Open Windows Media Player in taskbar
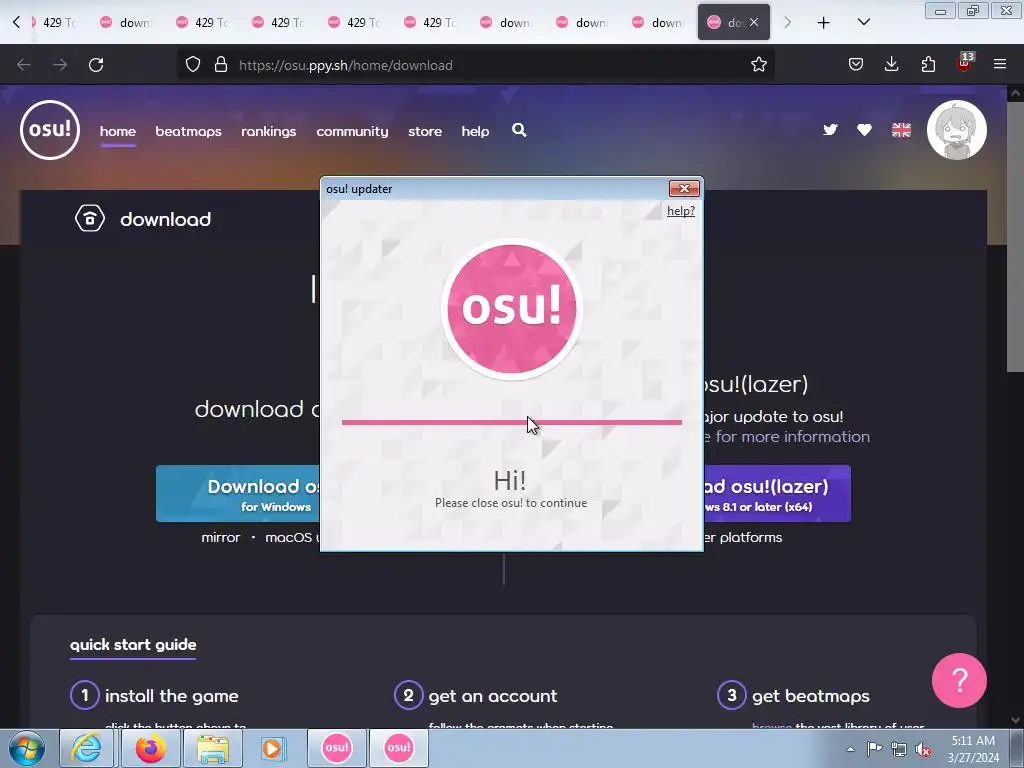The image size is (1024, 768). coord(272,748)
